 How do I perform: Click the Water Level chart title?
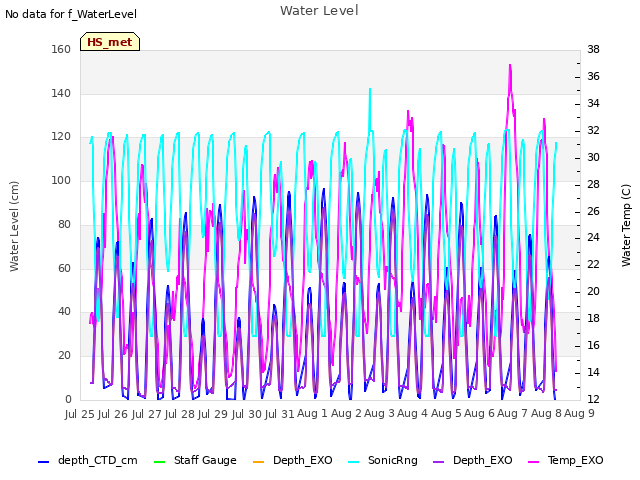click(x=319, y=11)
